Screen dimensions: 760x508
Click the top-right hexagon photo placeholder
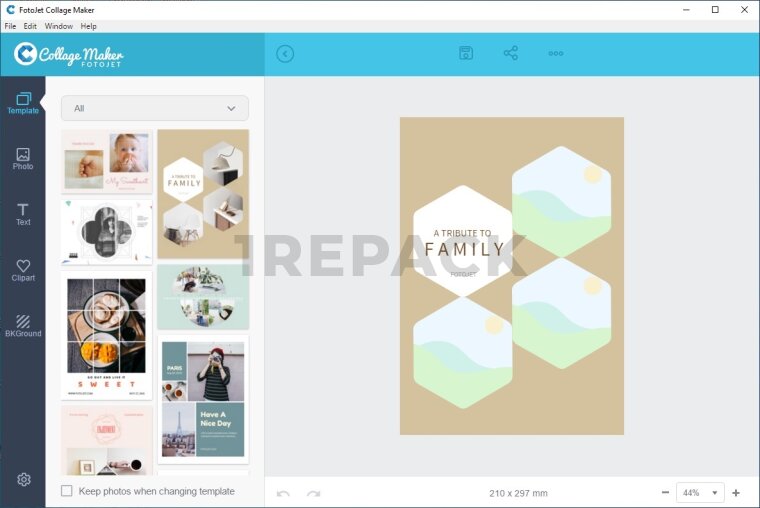[561, 202]
